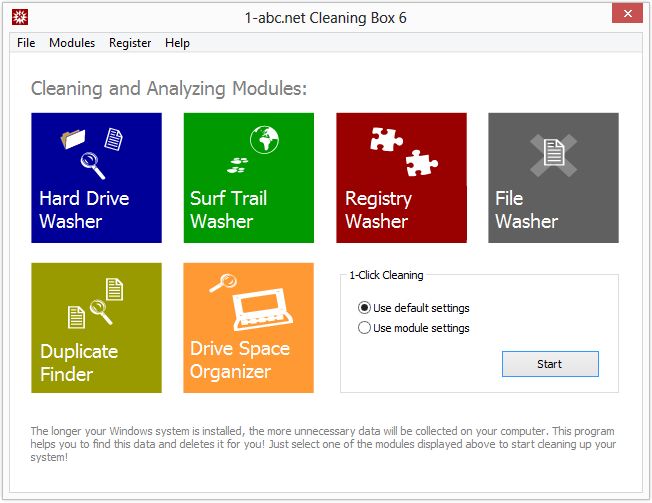Viewport: 652px width, 503px height.
Task: Close the Cleaning Box window
Action: [x=627, y=14]
